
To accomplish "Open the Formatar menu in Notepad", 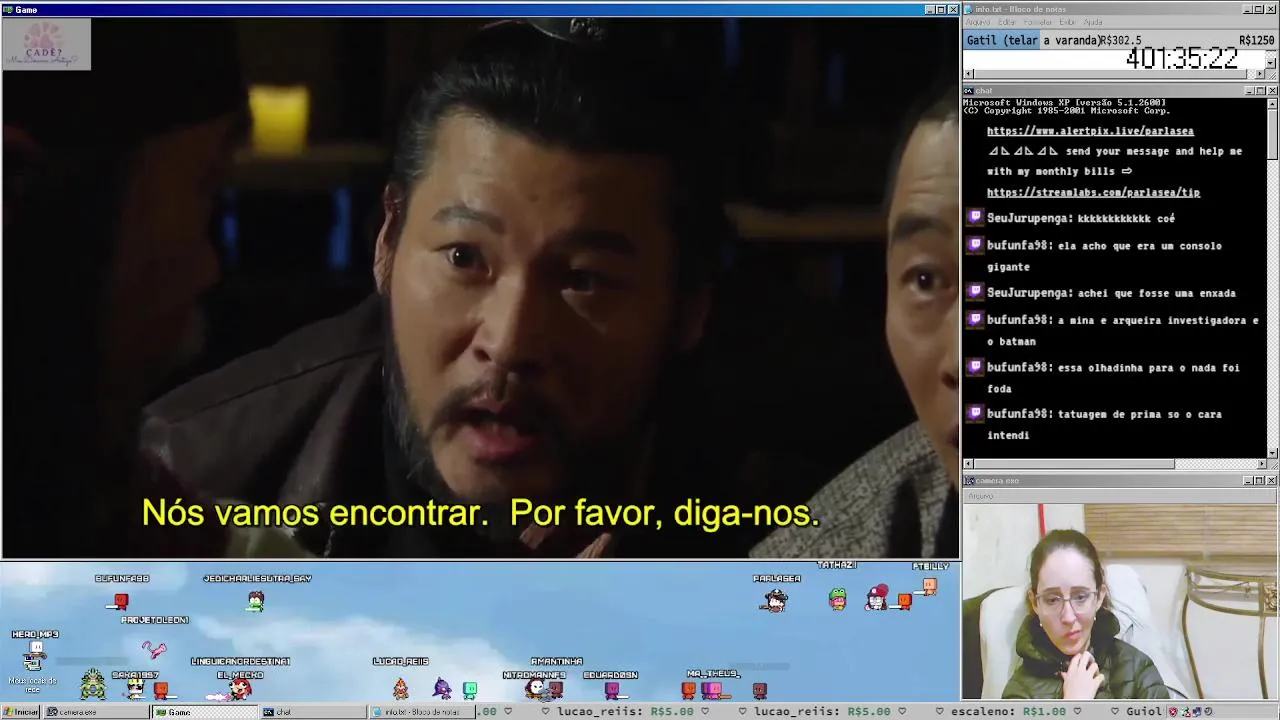I will (1038, 22).
